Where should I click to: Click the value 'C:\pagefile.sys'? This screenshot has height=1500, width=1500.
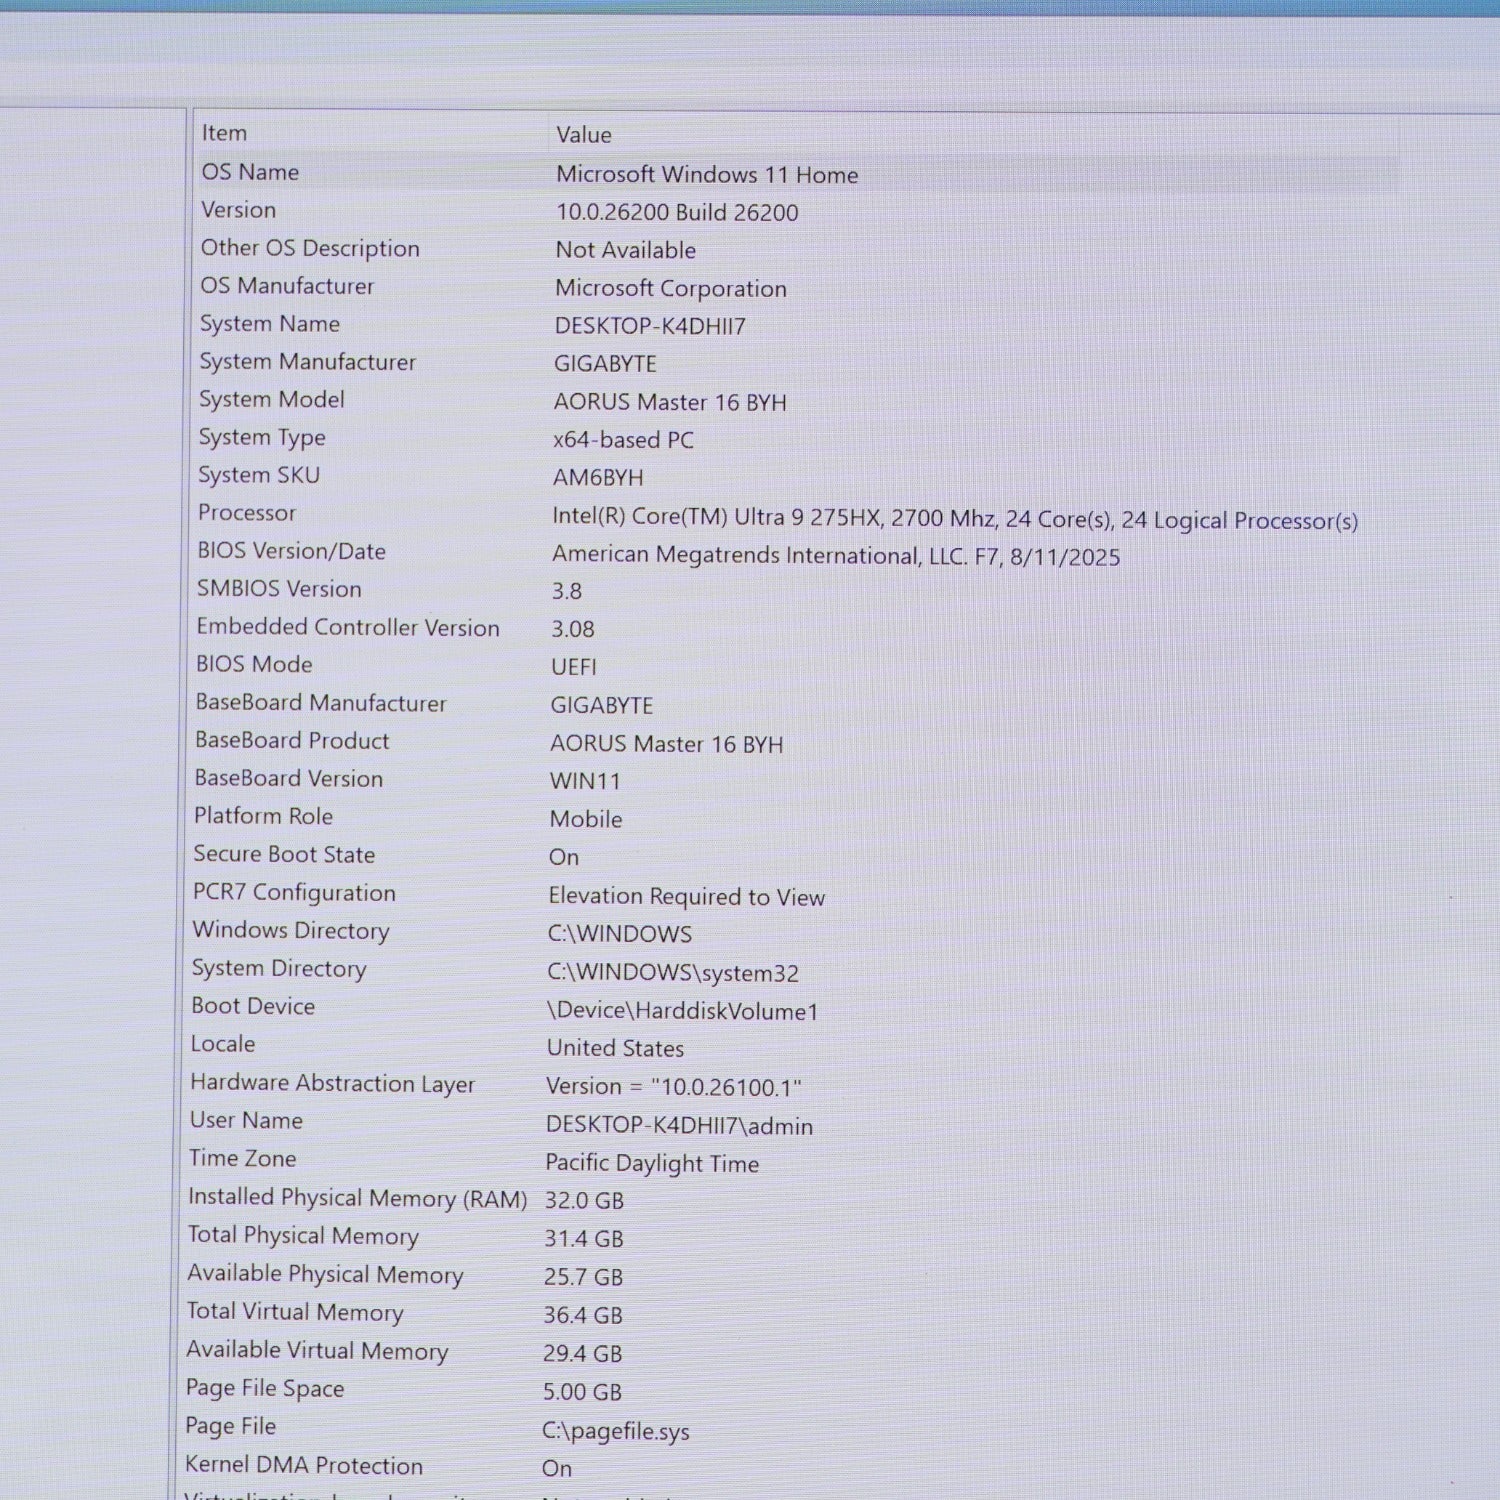pos(616,1431)
